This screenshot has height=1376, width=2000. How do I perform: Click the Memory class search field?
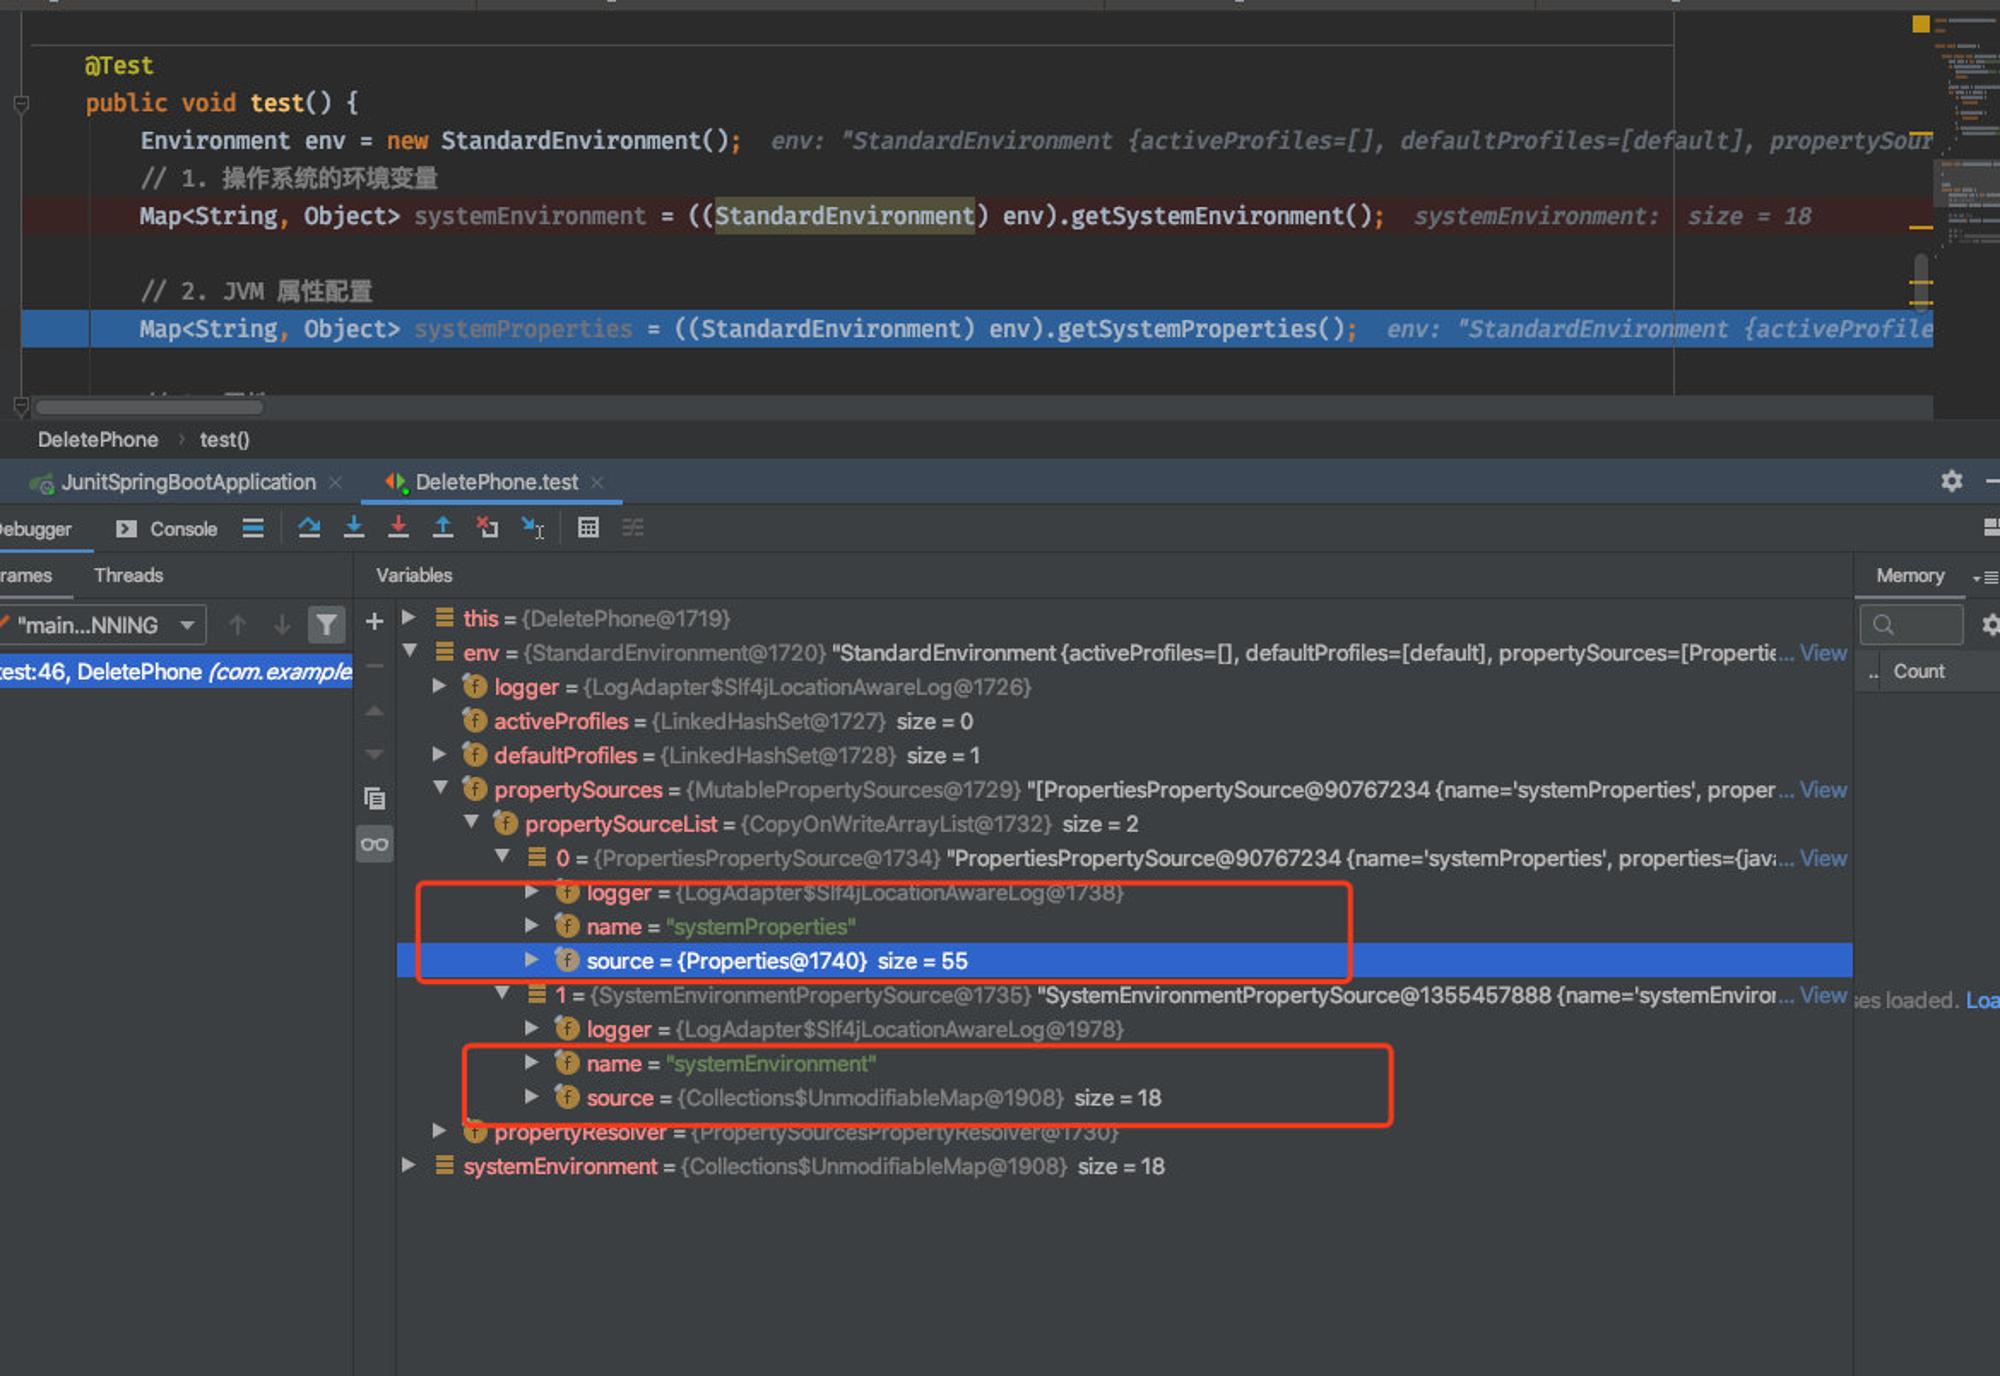pos(1911,625)
